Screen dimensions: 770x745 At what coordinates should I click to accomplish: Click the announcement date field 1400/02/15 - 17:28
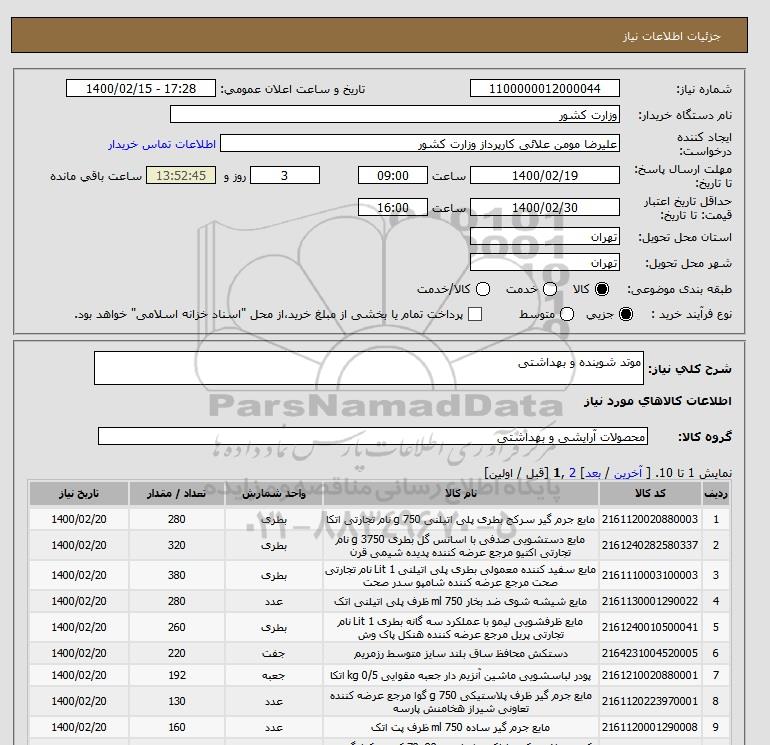pos(140,89)
